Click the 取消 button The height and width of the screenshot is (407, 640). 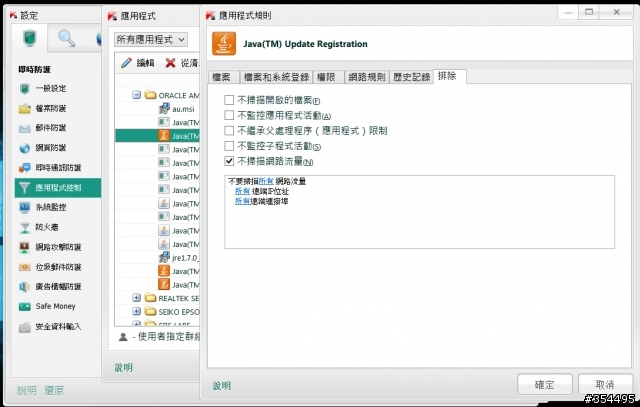pos(605,385)
